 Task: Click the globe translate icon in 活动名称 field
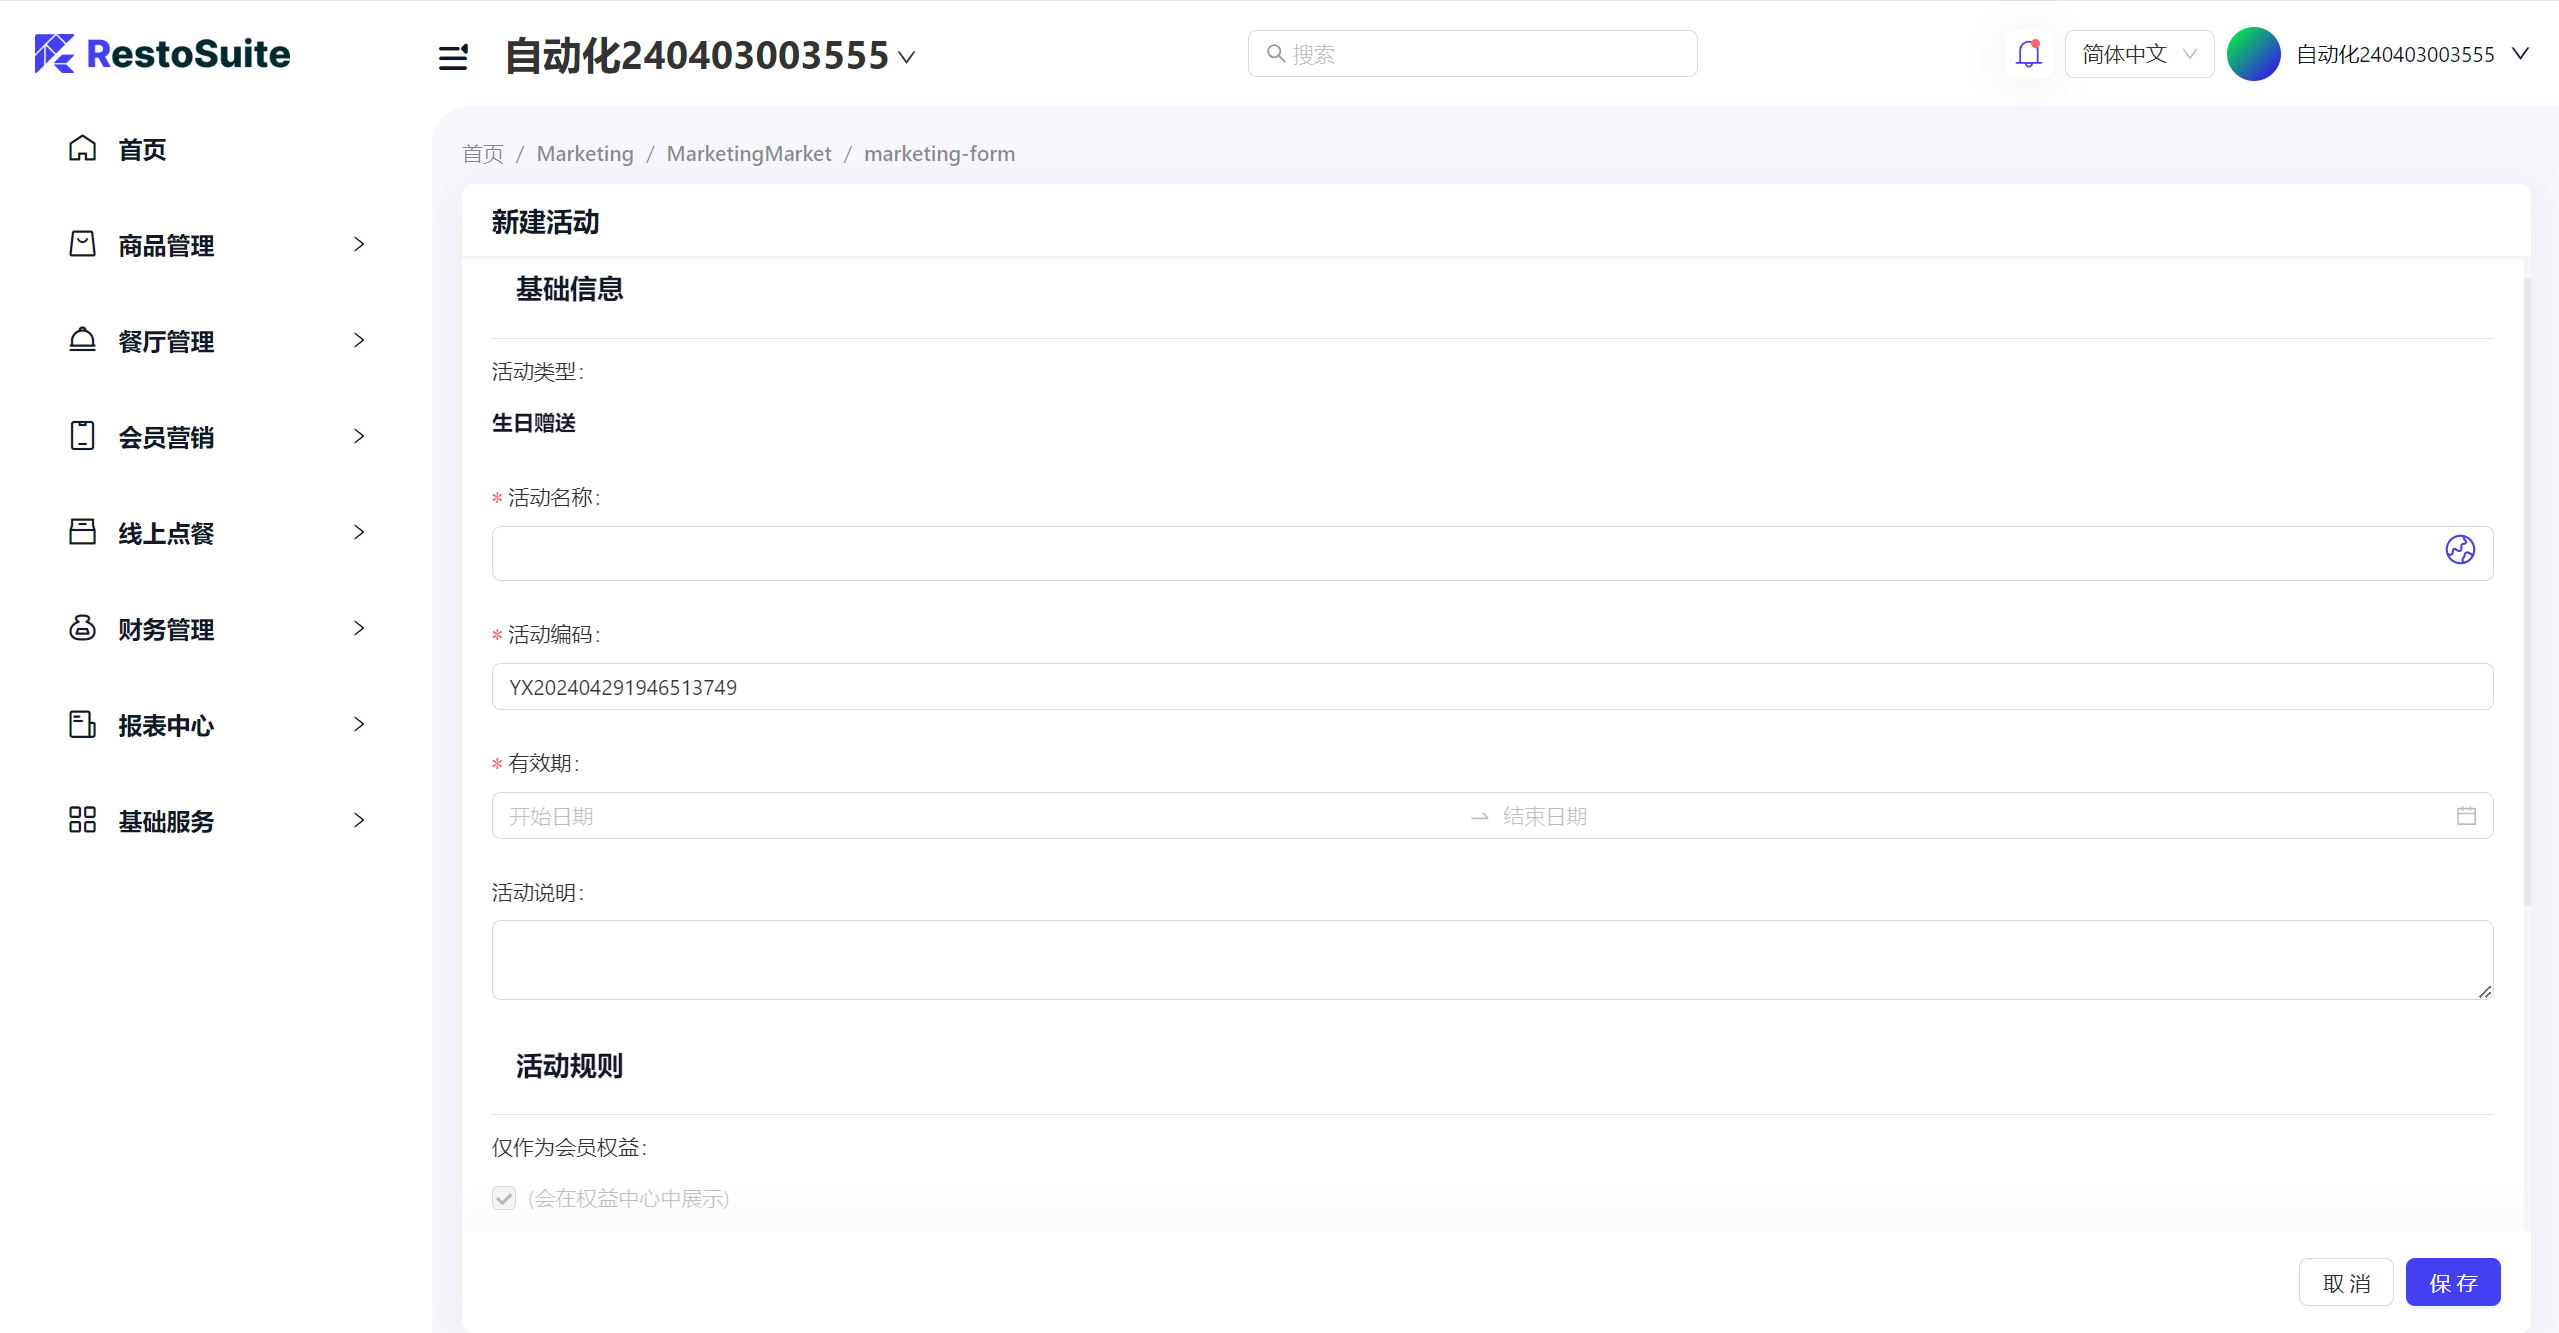(x=2460, y=550)
